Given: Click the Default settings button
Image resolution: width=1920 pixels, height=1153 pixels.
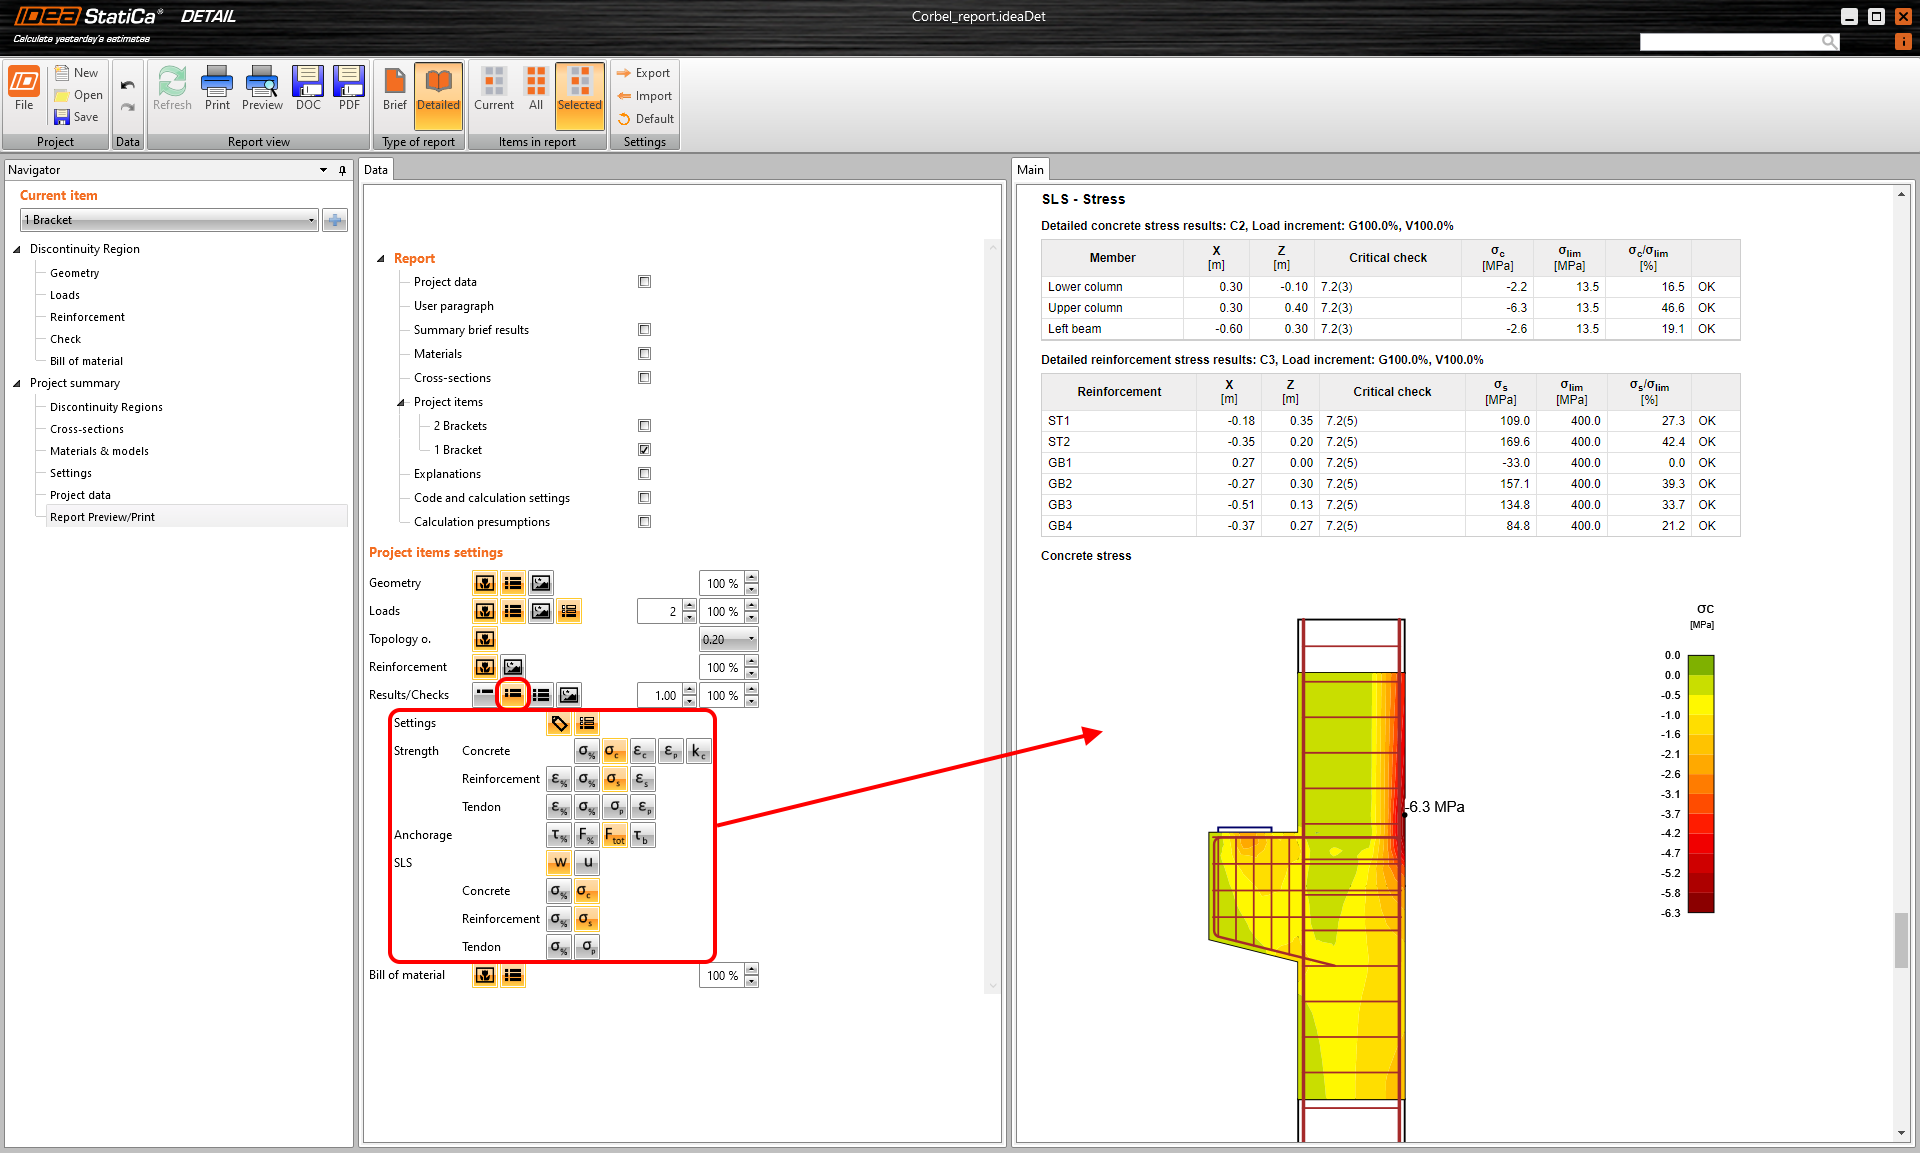Looking at the screenshot, I should (x=646, y=119).
